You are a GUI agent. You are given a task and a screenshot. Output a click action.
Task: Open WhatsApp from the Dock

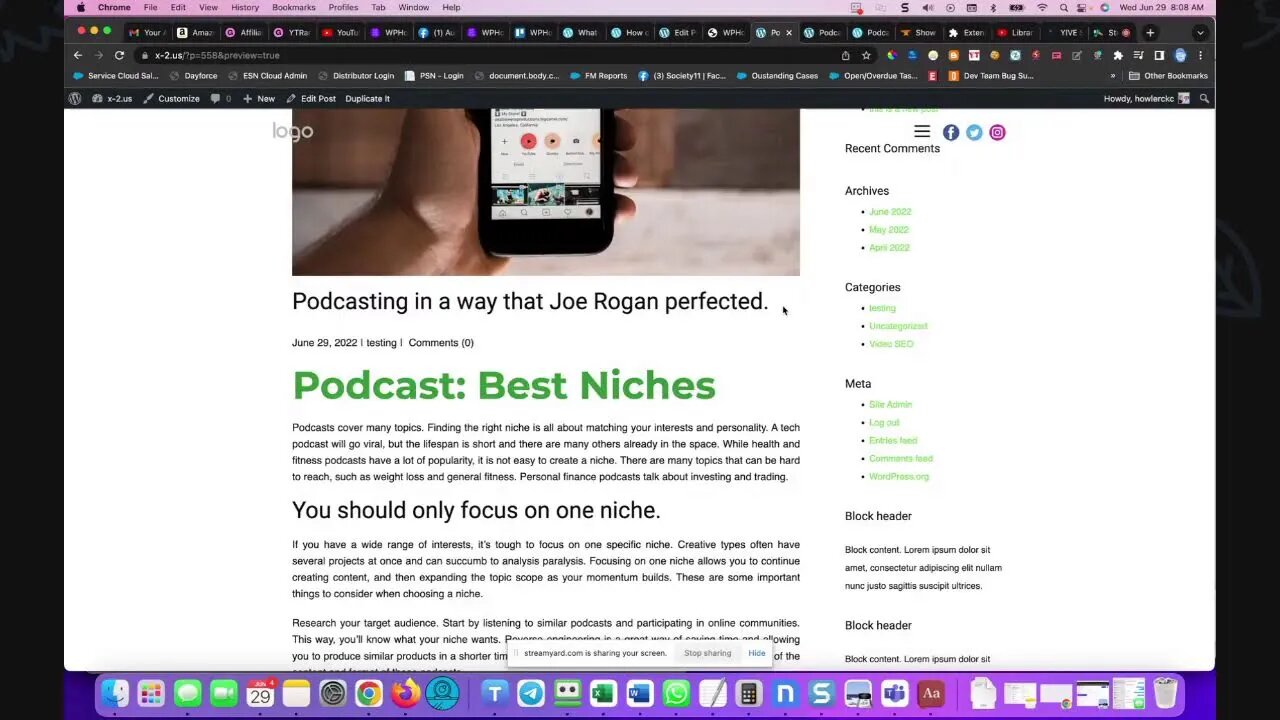tap(676, 693)
